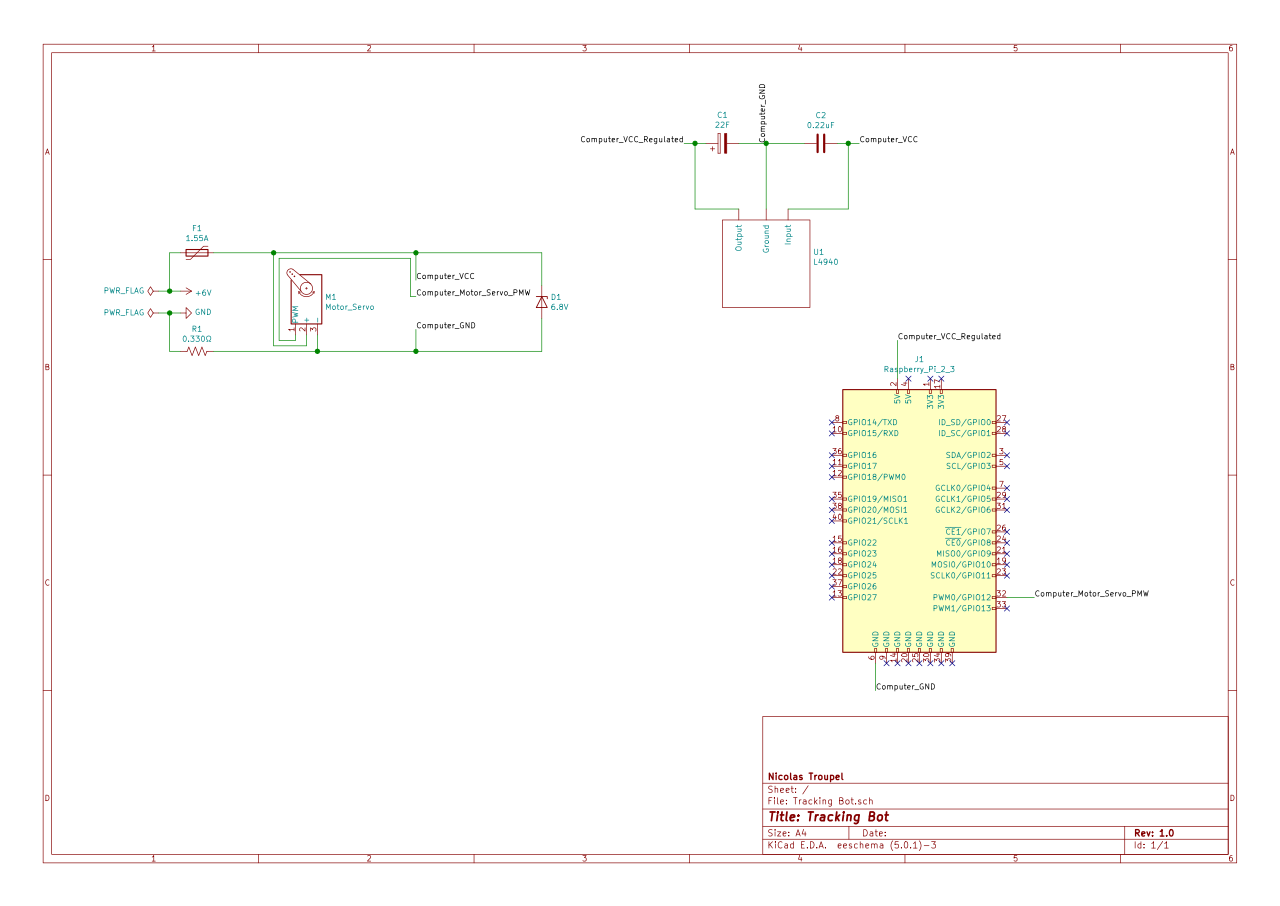
Task: Click the SDA/GPIO2 pin label
Action: click(x=968, y=455)
